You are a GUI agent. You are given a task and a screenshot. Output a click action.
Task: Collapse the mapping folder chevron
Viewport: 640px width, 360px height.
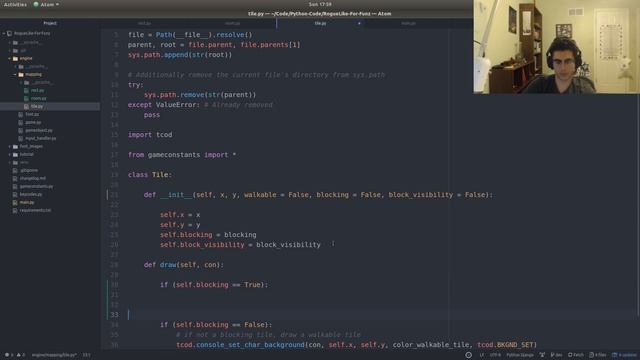pos(16,74)
